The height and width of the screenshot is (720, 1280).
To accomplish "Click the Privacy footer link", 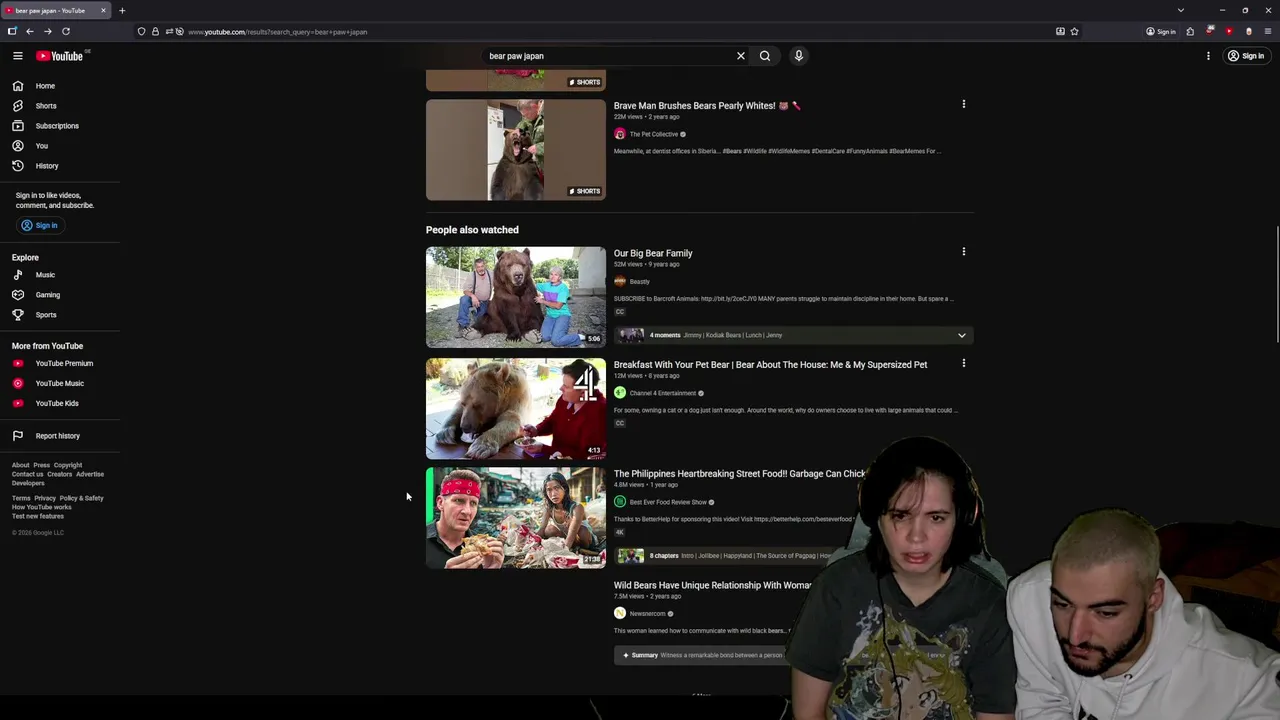I will point(45,498).
